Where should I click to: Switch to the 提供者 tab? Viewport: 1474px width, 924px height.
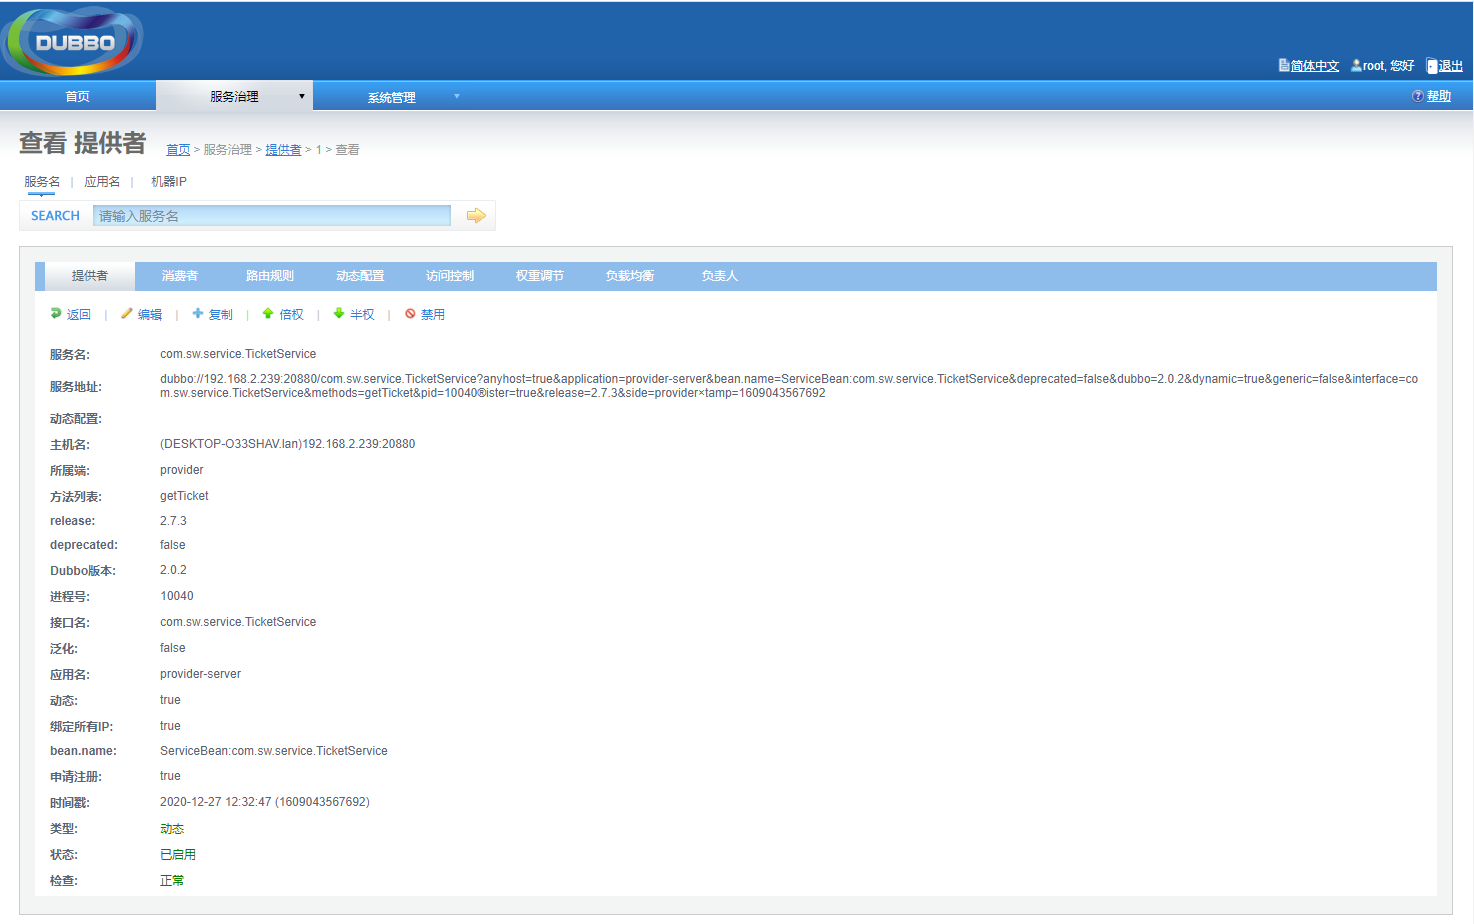90,276
